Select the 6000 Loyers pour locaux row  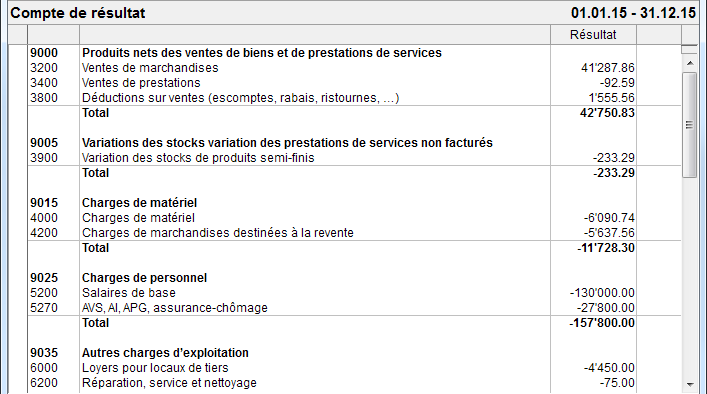pyautogui.click(x=354, y=368)
